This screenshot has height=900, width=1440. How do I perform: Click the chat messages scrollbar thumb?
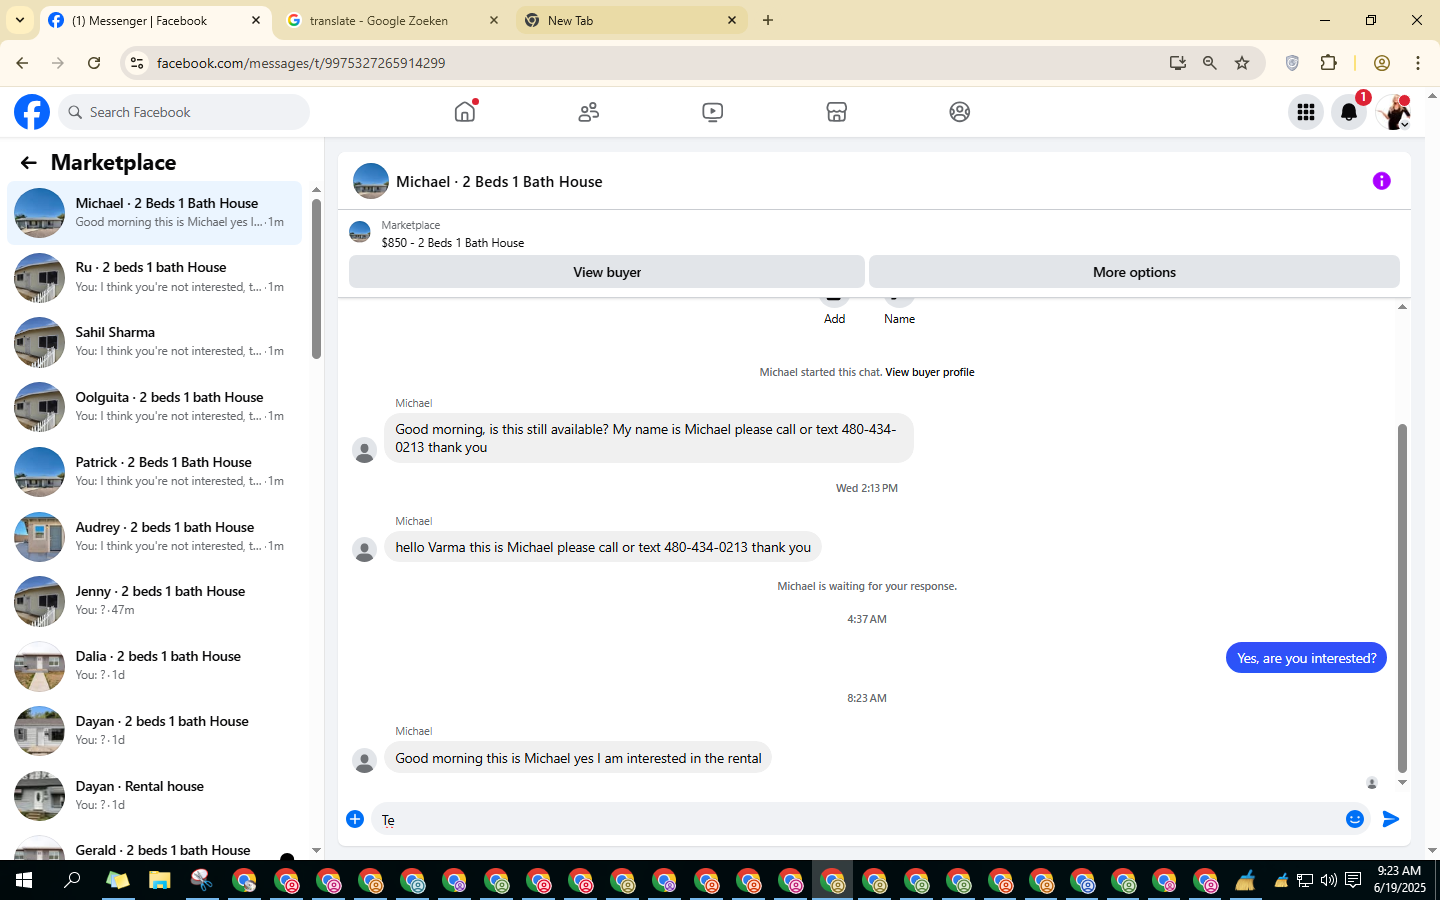[x=1402, y=598]
